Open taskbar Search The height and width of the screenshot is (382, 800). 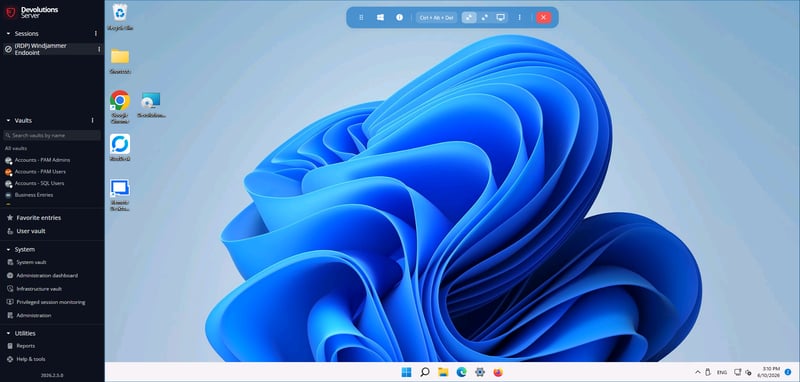[424, 372]
